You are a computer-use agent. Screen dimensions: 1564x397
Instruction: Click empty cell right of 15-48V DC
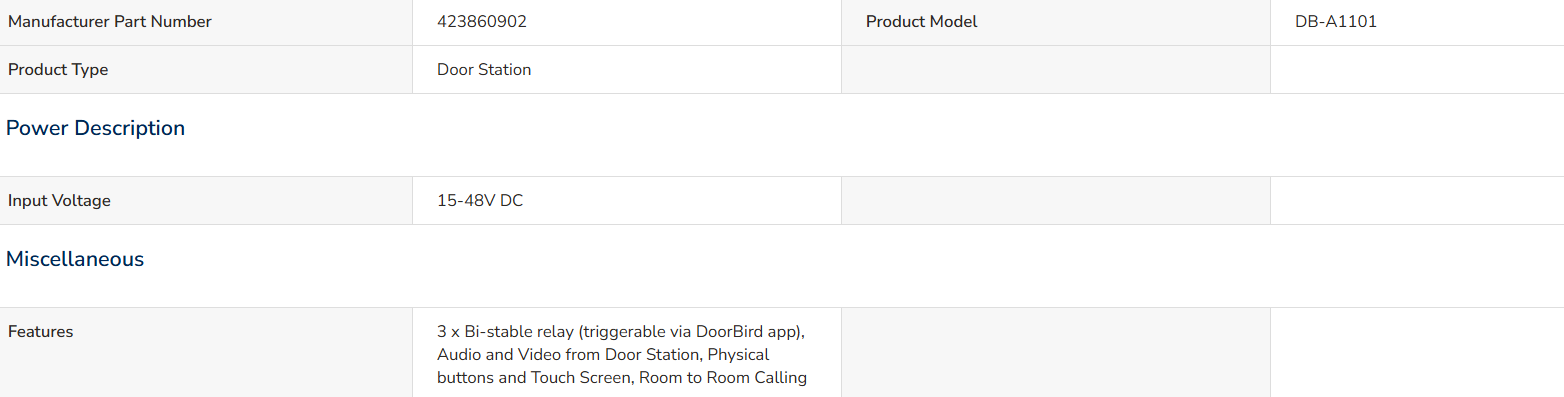(x=1055, y=200)
